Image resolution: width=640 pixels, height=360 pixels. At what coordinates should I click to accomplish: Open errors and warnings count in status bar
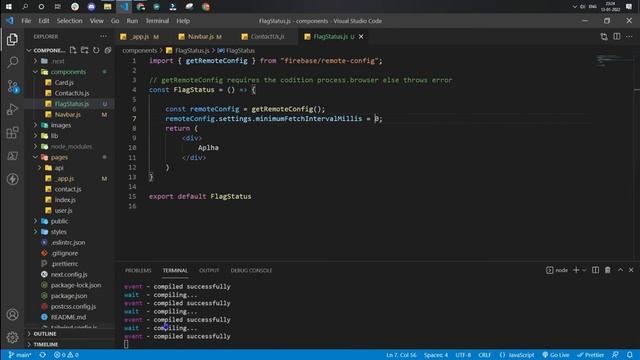point(66,355)
